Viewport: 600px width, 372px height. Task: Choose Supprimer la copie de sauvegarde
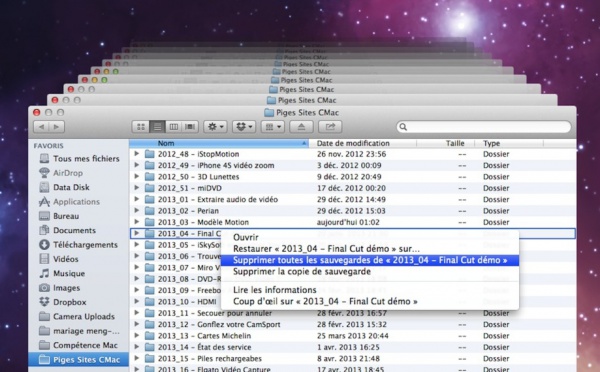(370, 272)
